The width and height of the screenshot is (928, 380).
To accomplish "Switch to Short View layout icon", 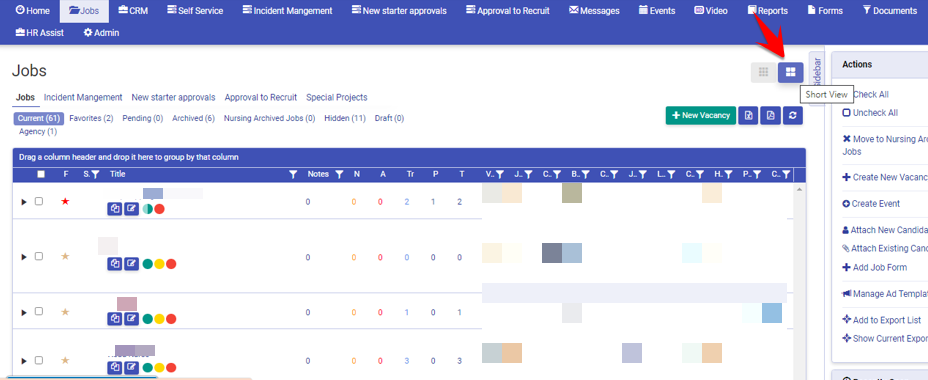I will coord(790,72).
